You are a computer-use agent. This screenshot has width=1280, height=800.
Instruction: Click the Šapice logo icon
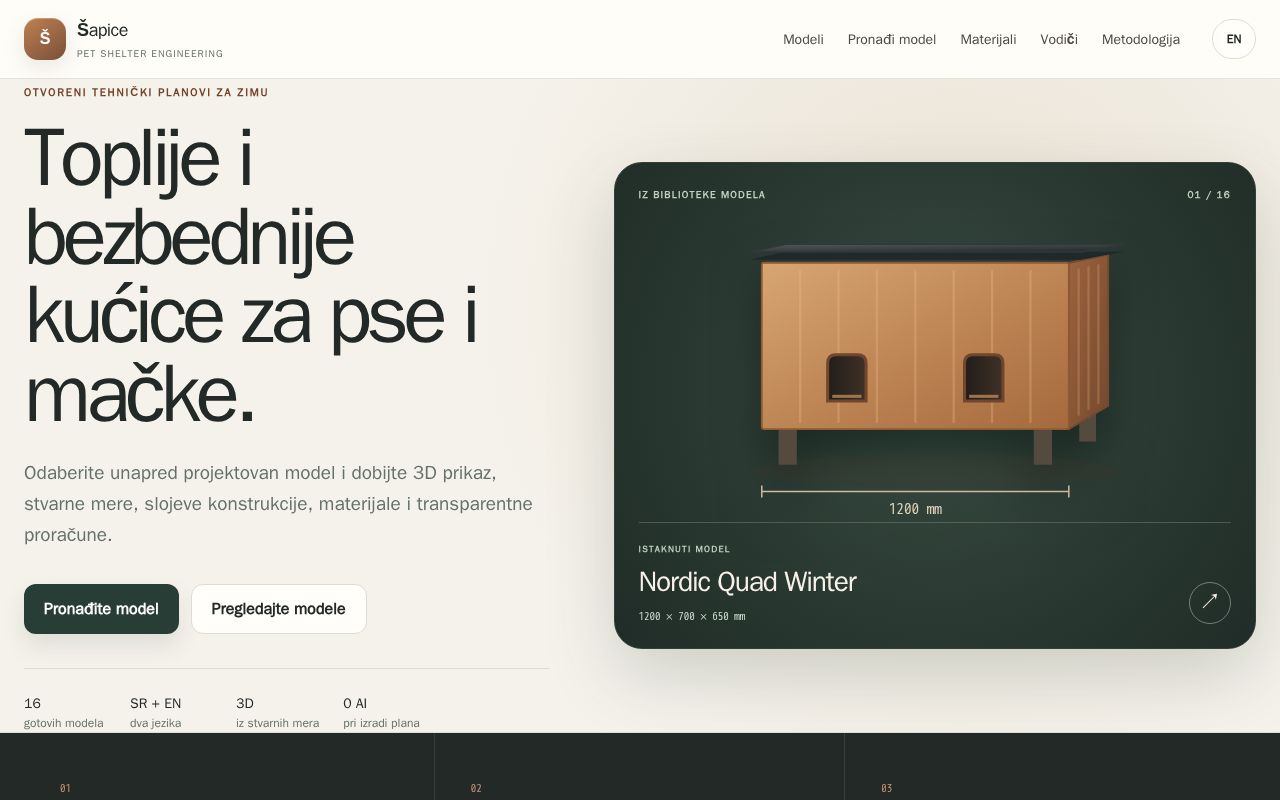point(45,39)
